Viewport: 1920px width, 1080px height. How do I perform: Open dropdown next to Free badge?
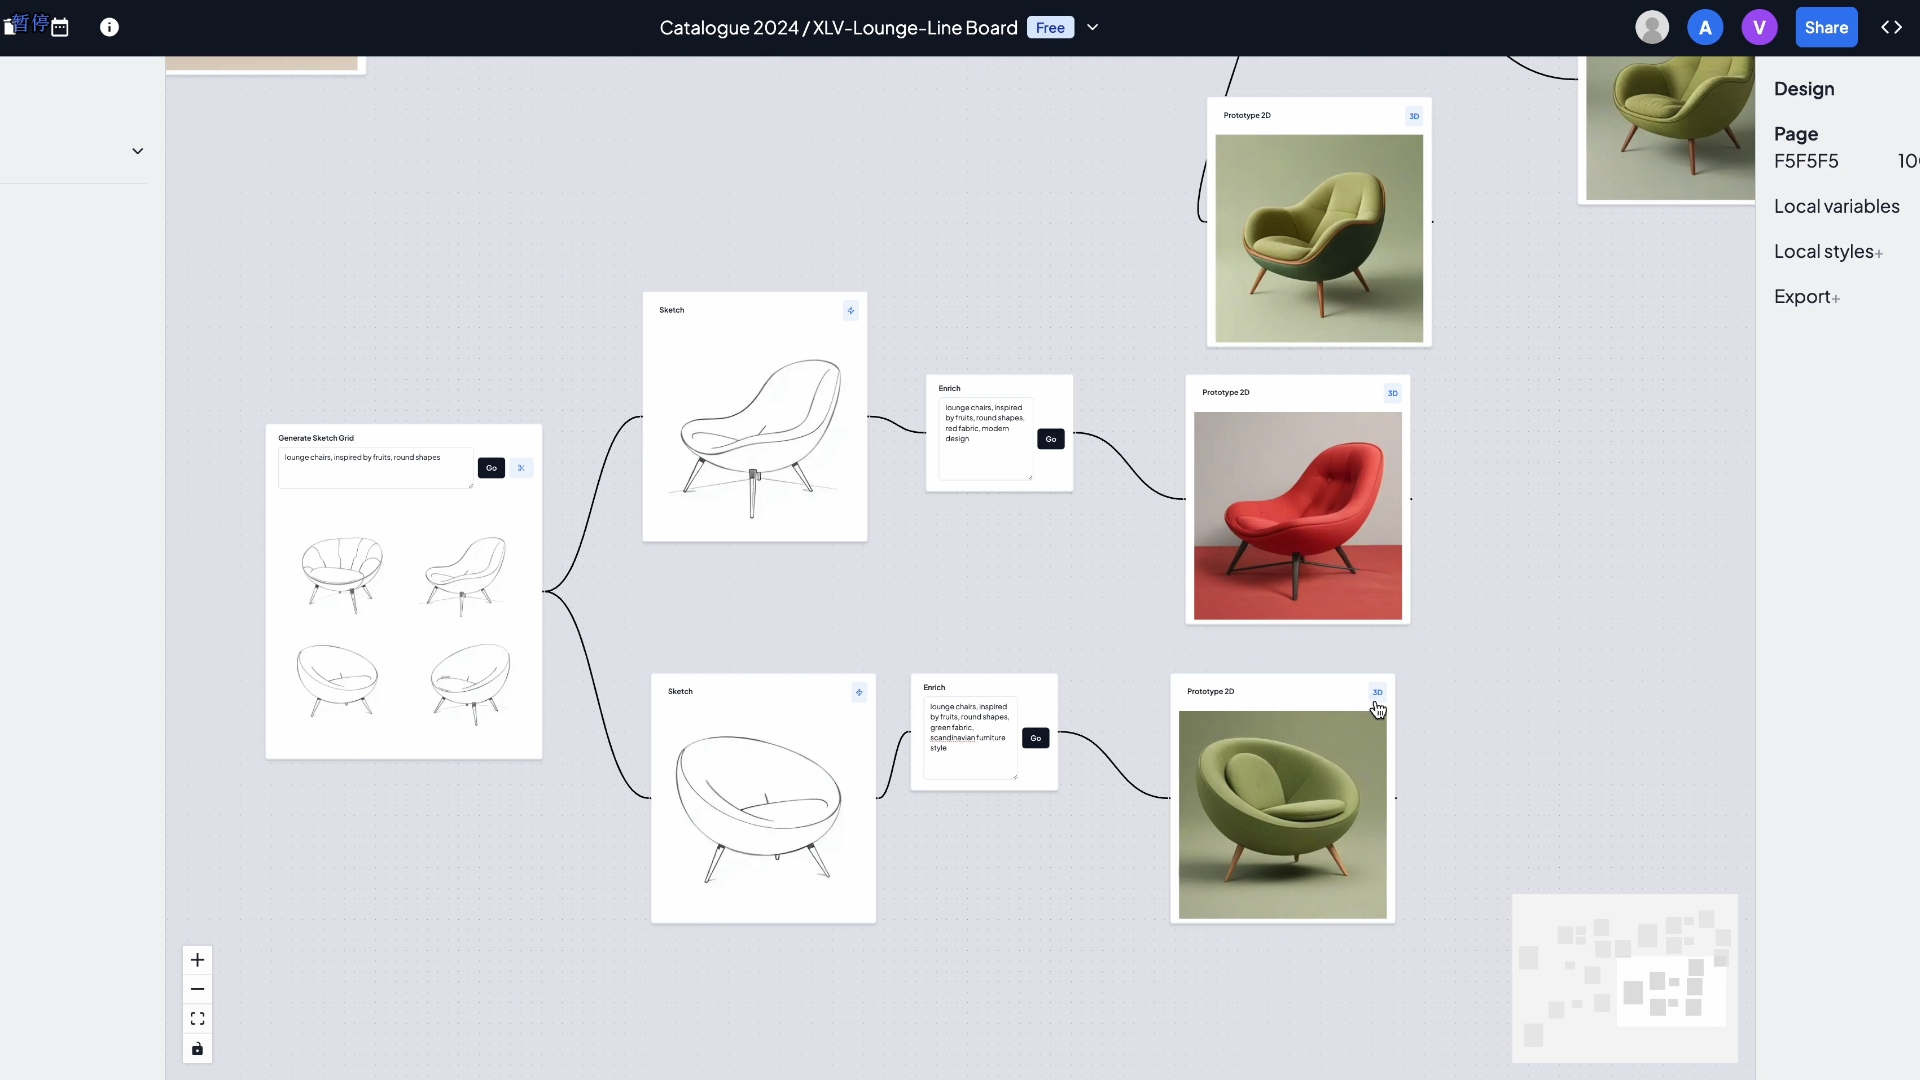(x=1093, y=28)
